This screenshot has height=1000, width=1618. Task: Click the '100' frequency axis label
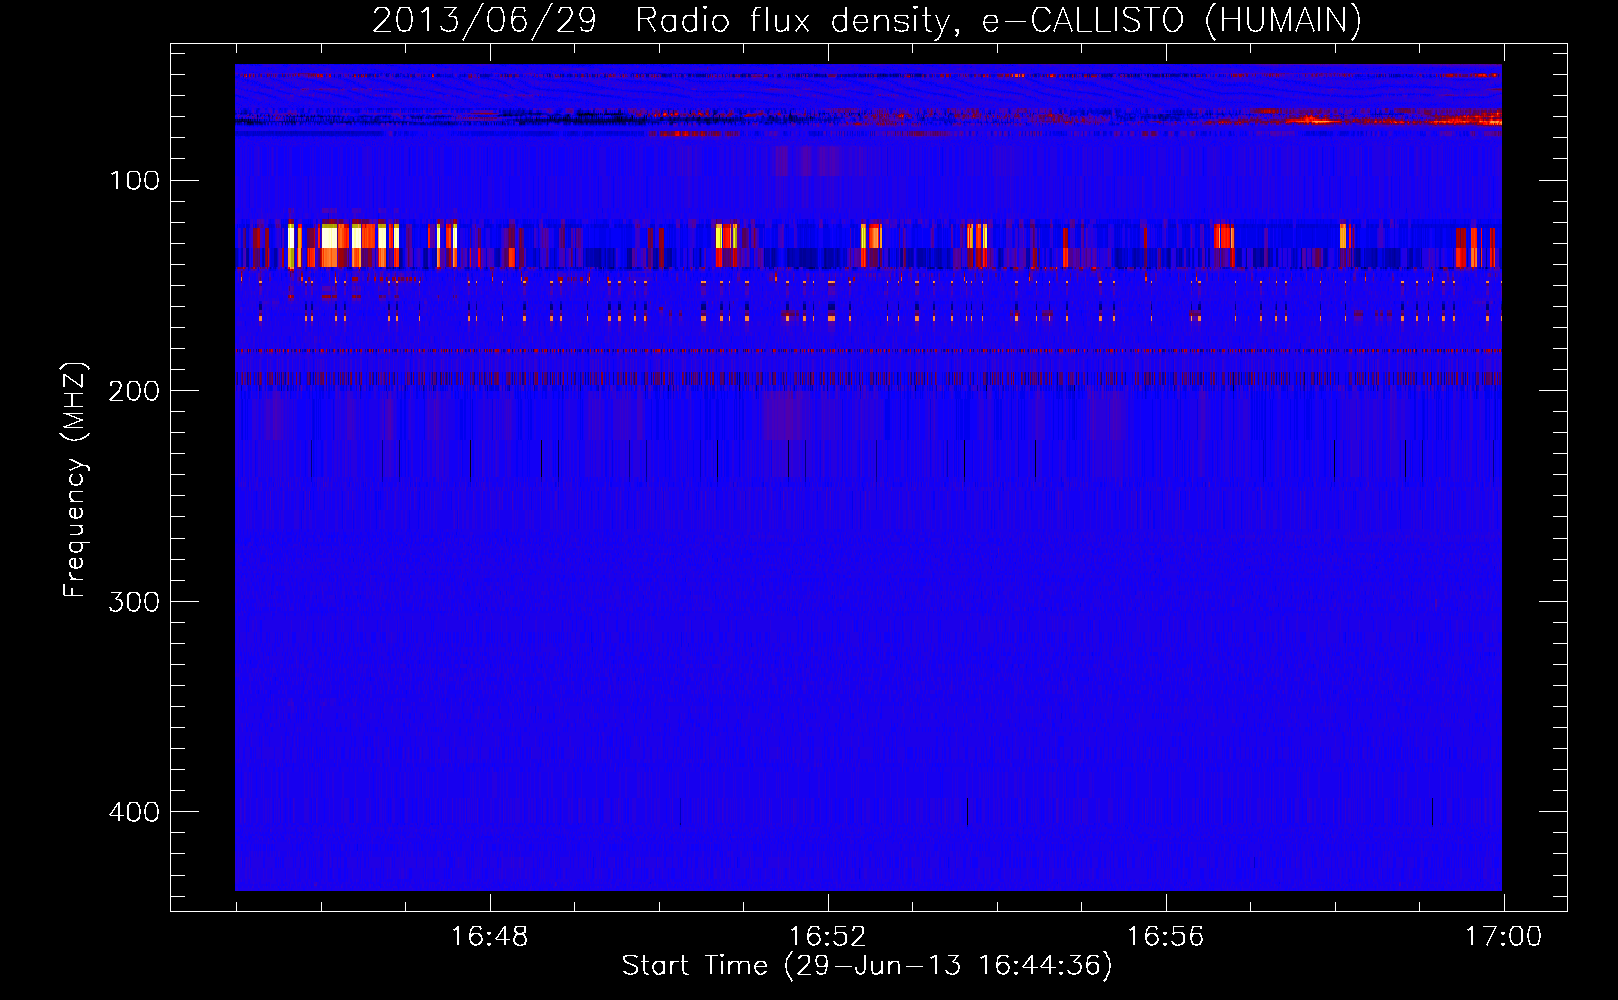pos(134,181)
